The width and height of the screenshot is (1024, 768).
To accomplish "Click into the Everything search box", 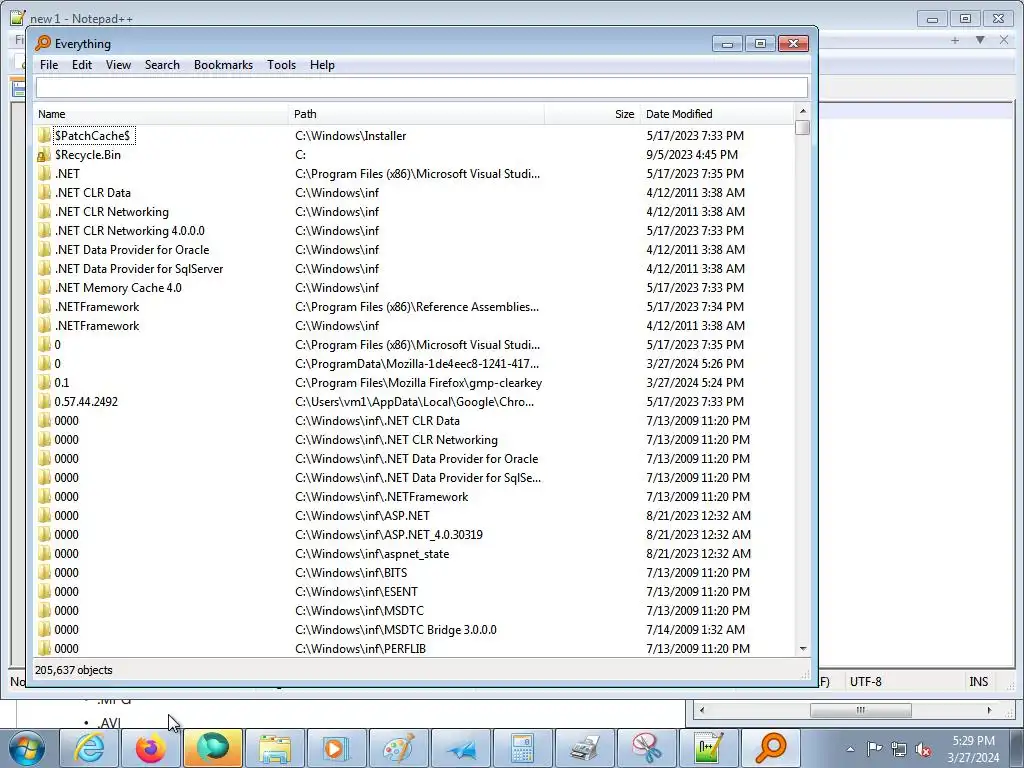I will tap(421, 88).
